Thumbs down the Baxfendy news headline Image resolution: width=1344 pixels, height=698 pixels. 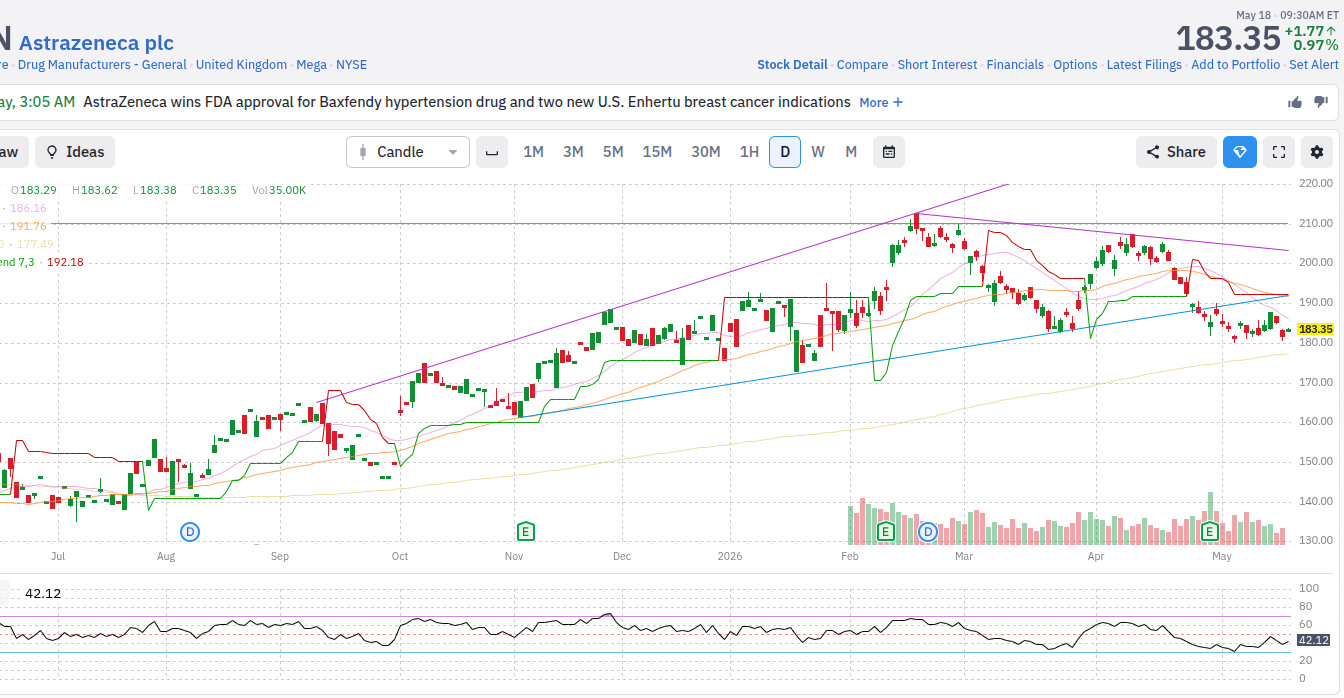click(1320, 102)
